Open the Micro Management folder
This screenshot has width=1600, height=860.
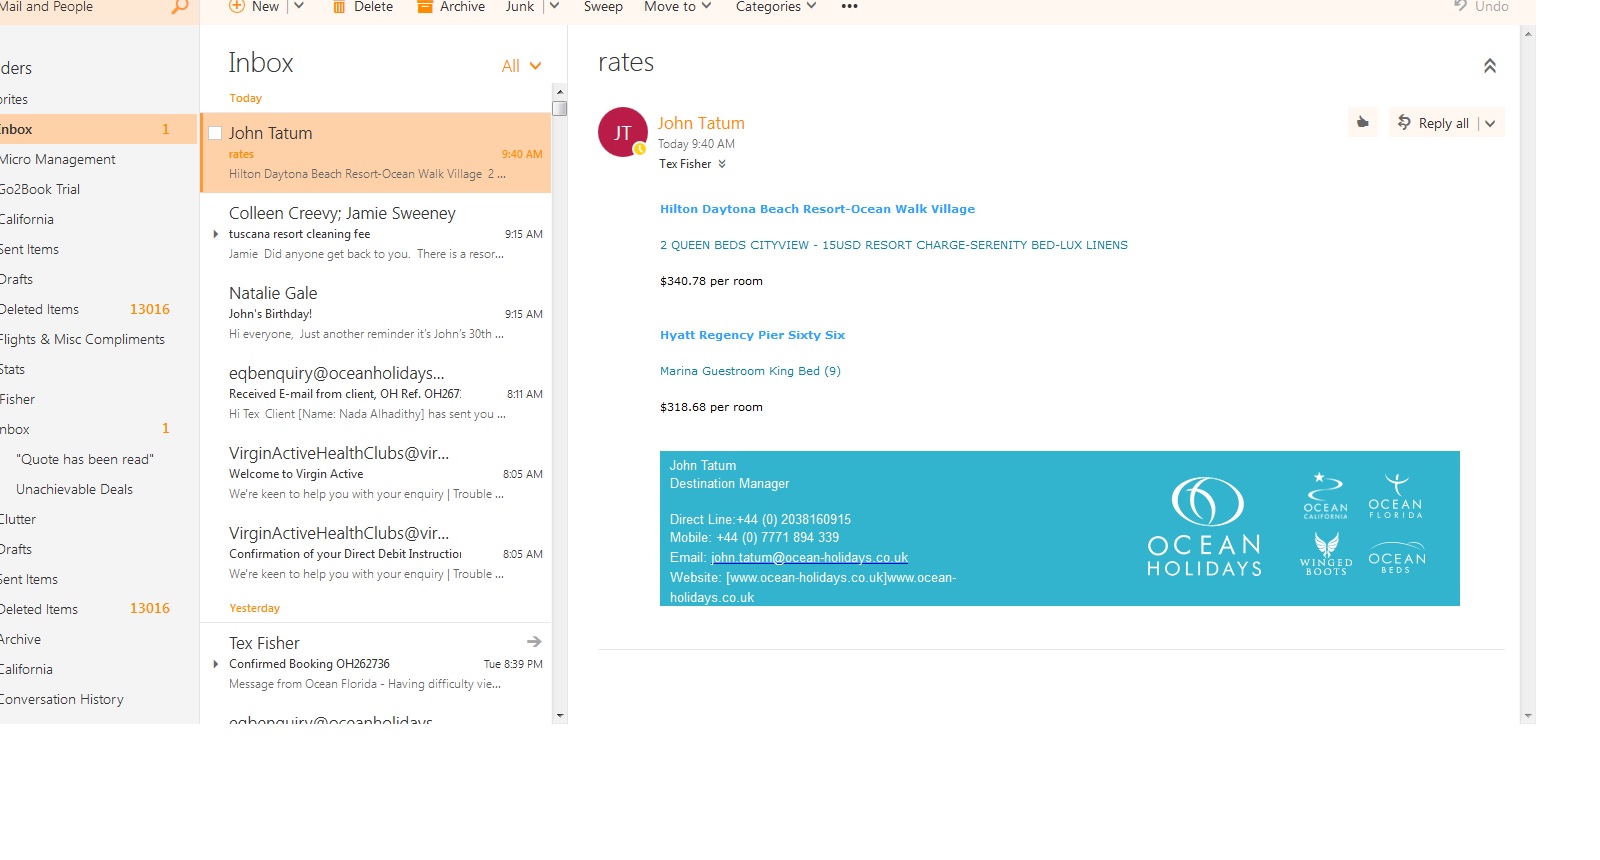pyautogui.click(x=58, y=159)
